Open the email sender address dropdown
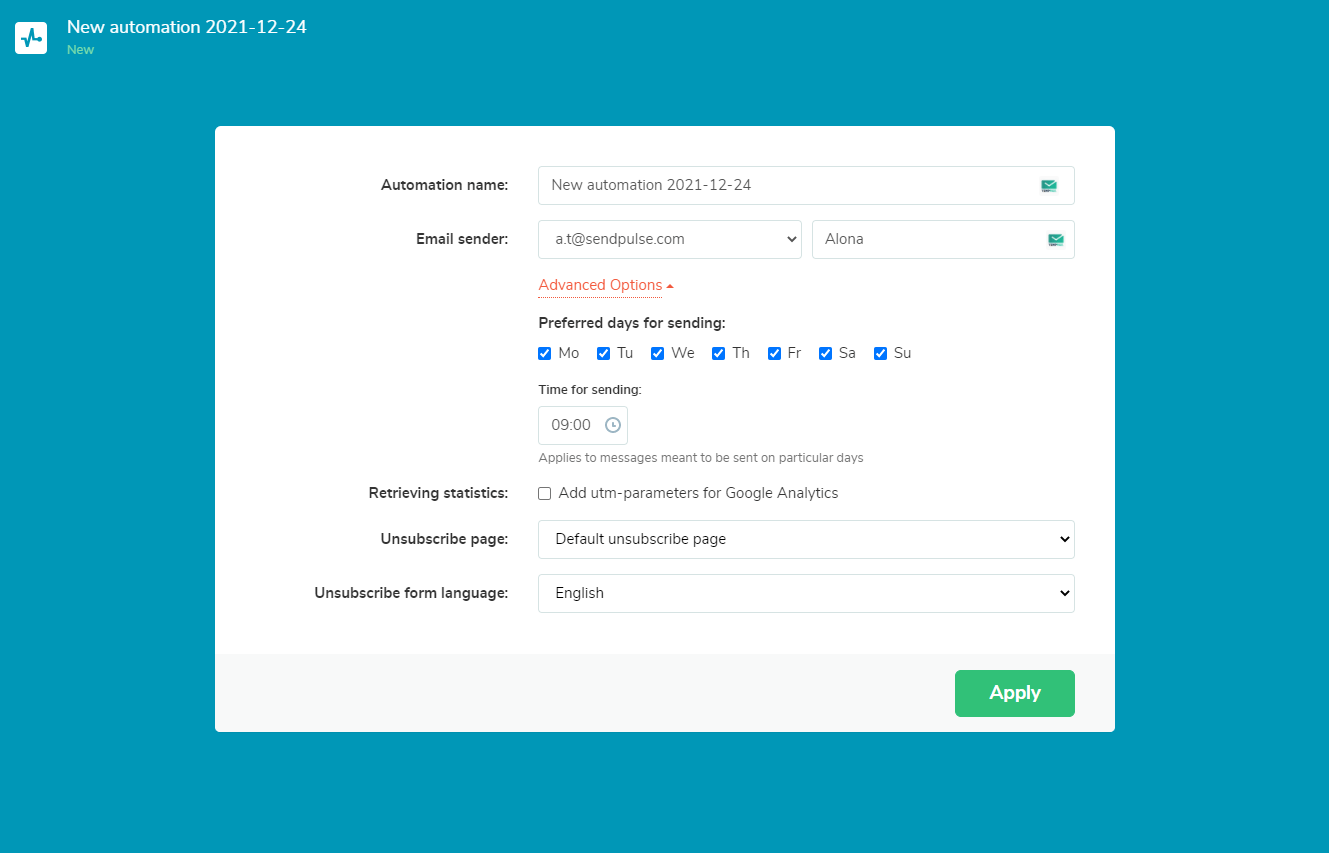 670,239
